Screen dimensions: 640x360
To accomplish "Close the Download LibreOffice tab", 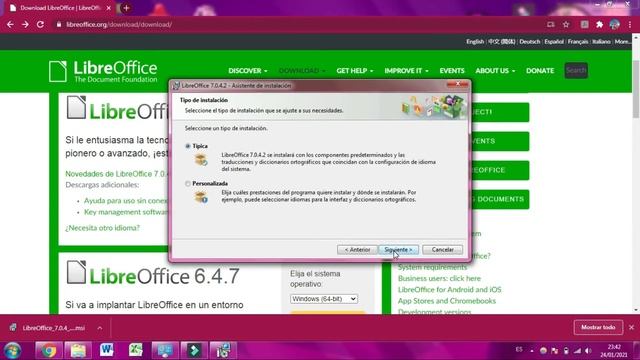I will 109,8.
